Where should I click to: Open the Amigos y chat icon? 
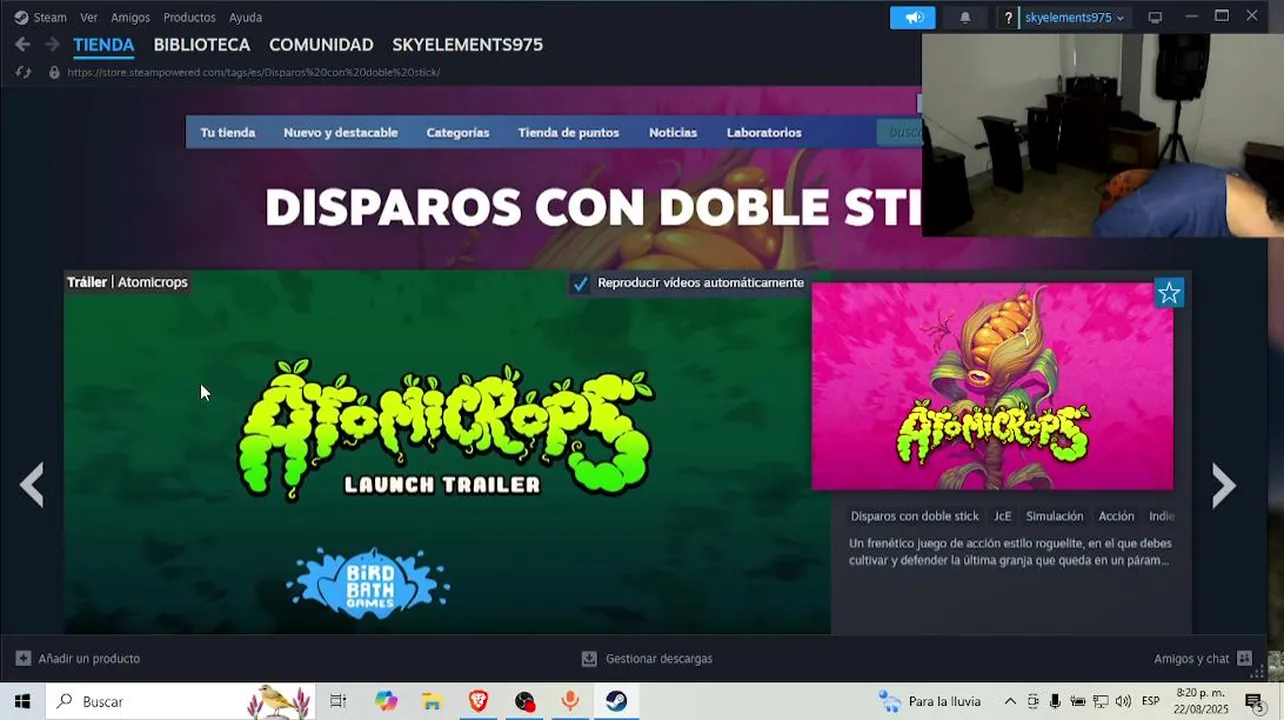(x=1244, y=658)
